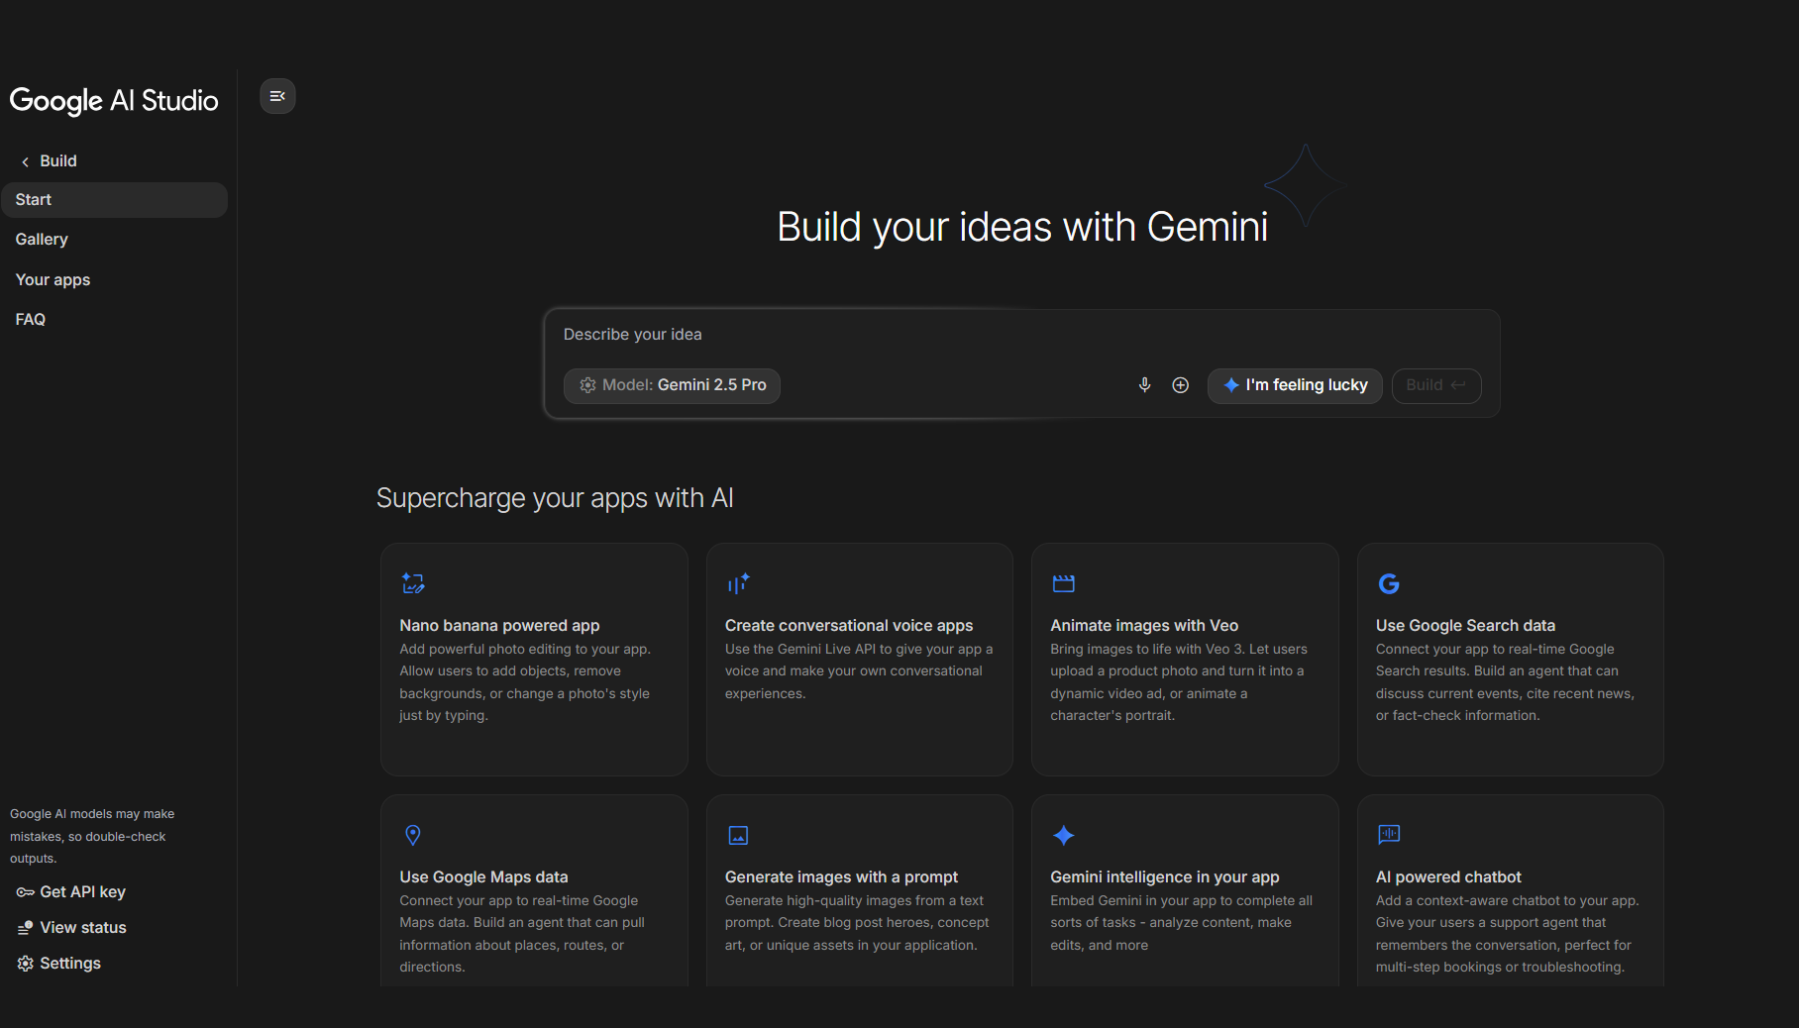Click the Gemini sparkle icon on card
Image resolution: width=1799 pixels, height=1028 pixels.
coord(1063,835)
